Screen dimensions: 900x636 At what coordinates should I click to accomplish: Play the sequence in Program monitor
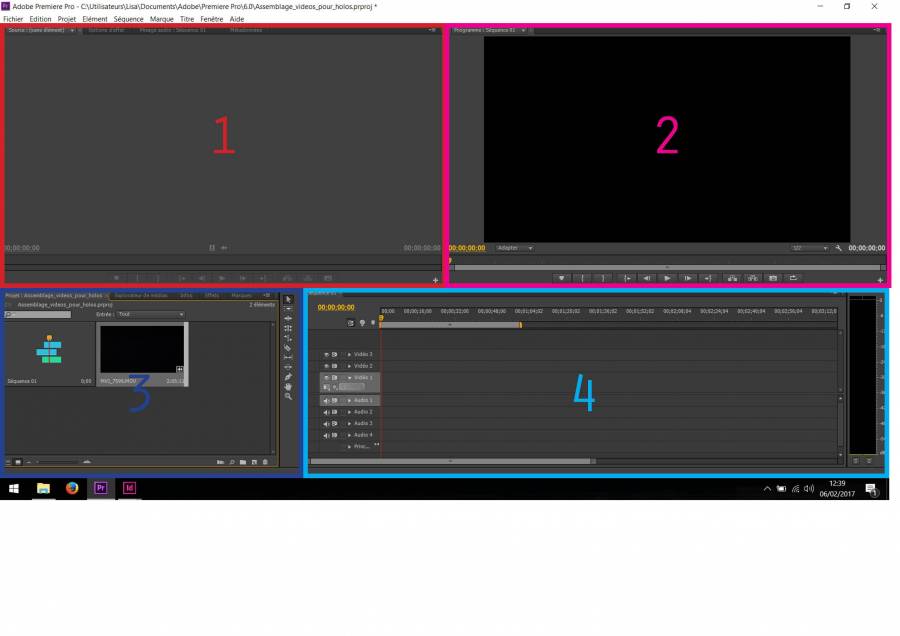tap(667, 278)
